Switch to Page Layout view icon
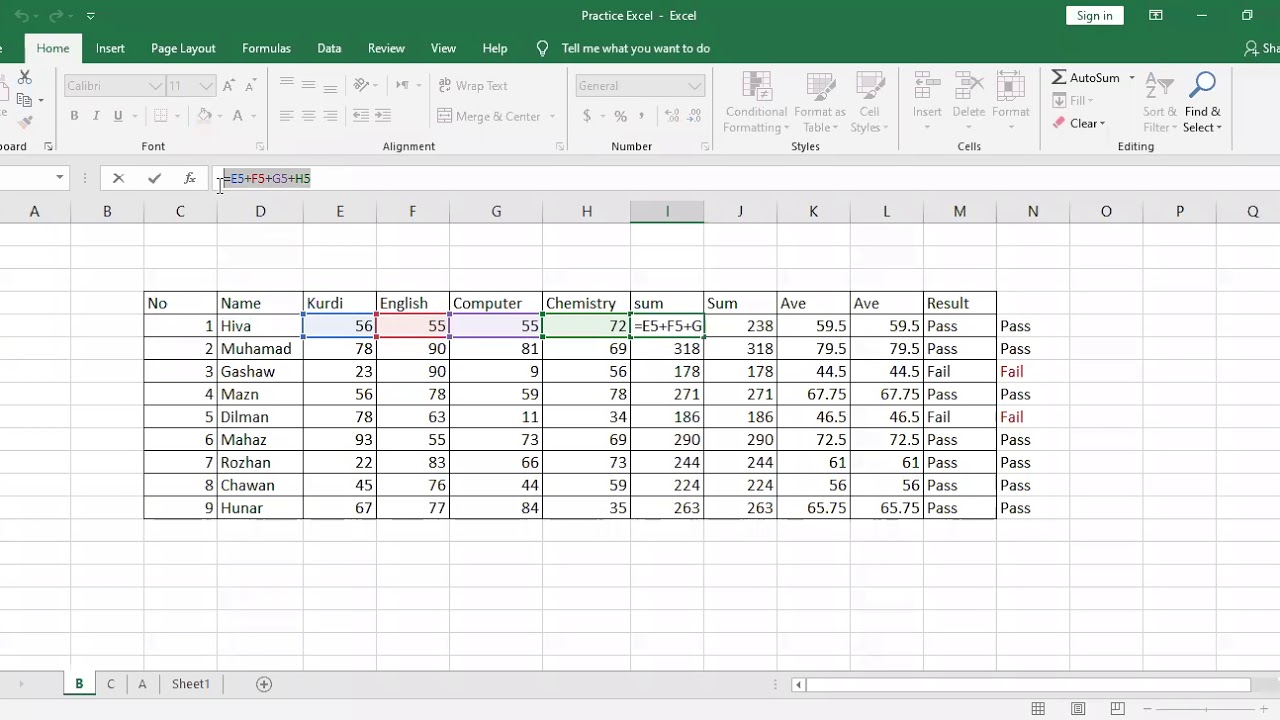The image size is (1280, 720). coord(1078,709)
